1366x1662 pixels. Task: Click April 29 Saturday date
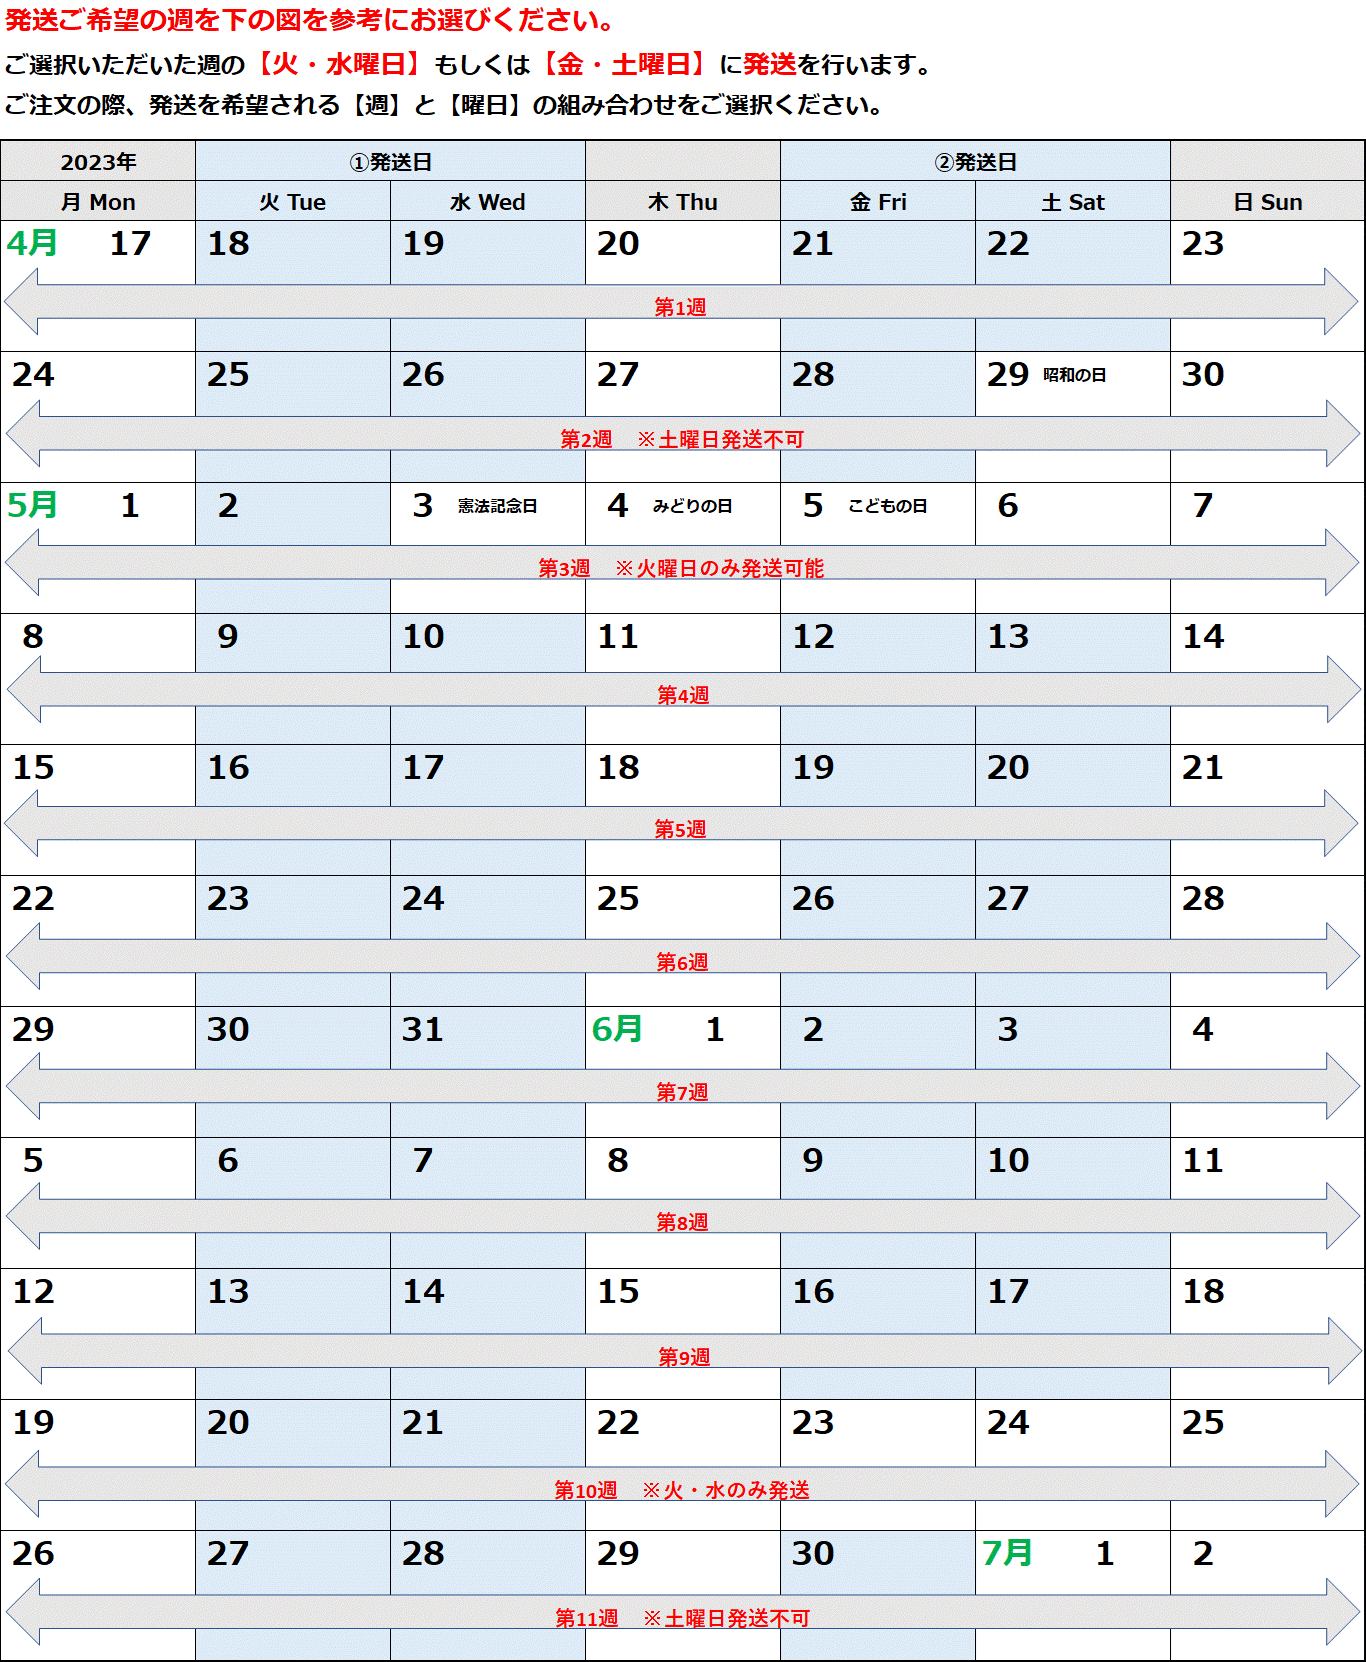tap(1008, 374)
